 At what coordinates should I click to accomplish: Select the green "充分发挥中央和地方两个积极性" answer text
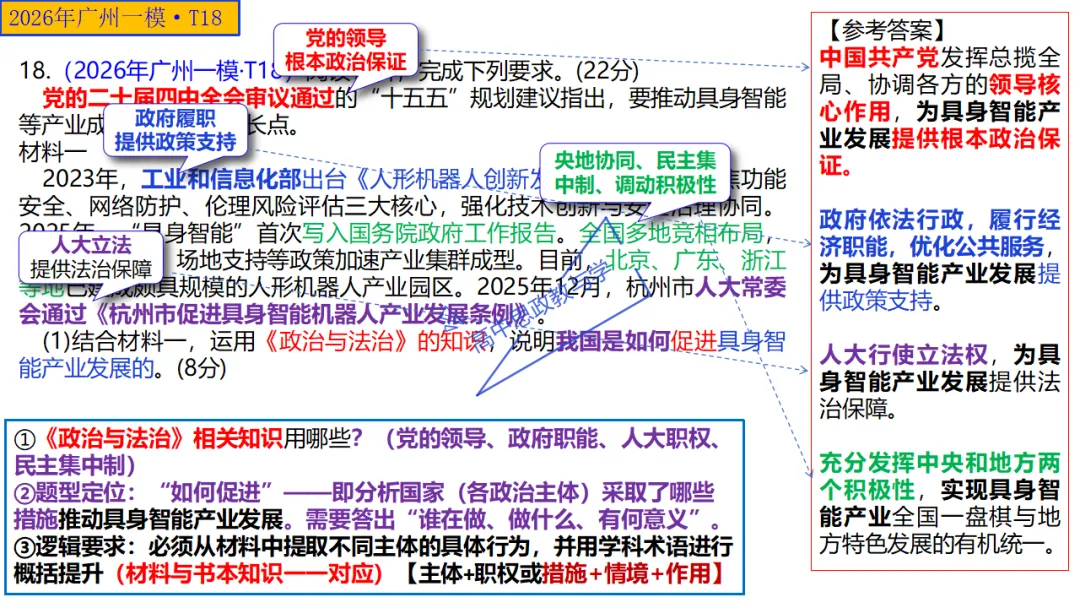[939, 476]
